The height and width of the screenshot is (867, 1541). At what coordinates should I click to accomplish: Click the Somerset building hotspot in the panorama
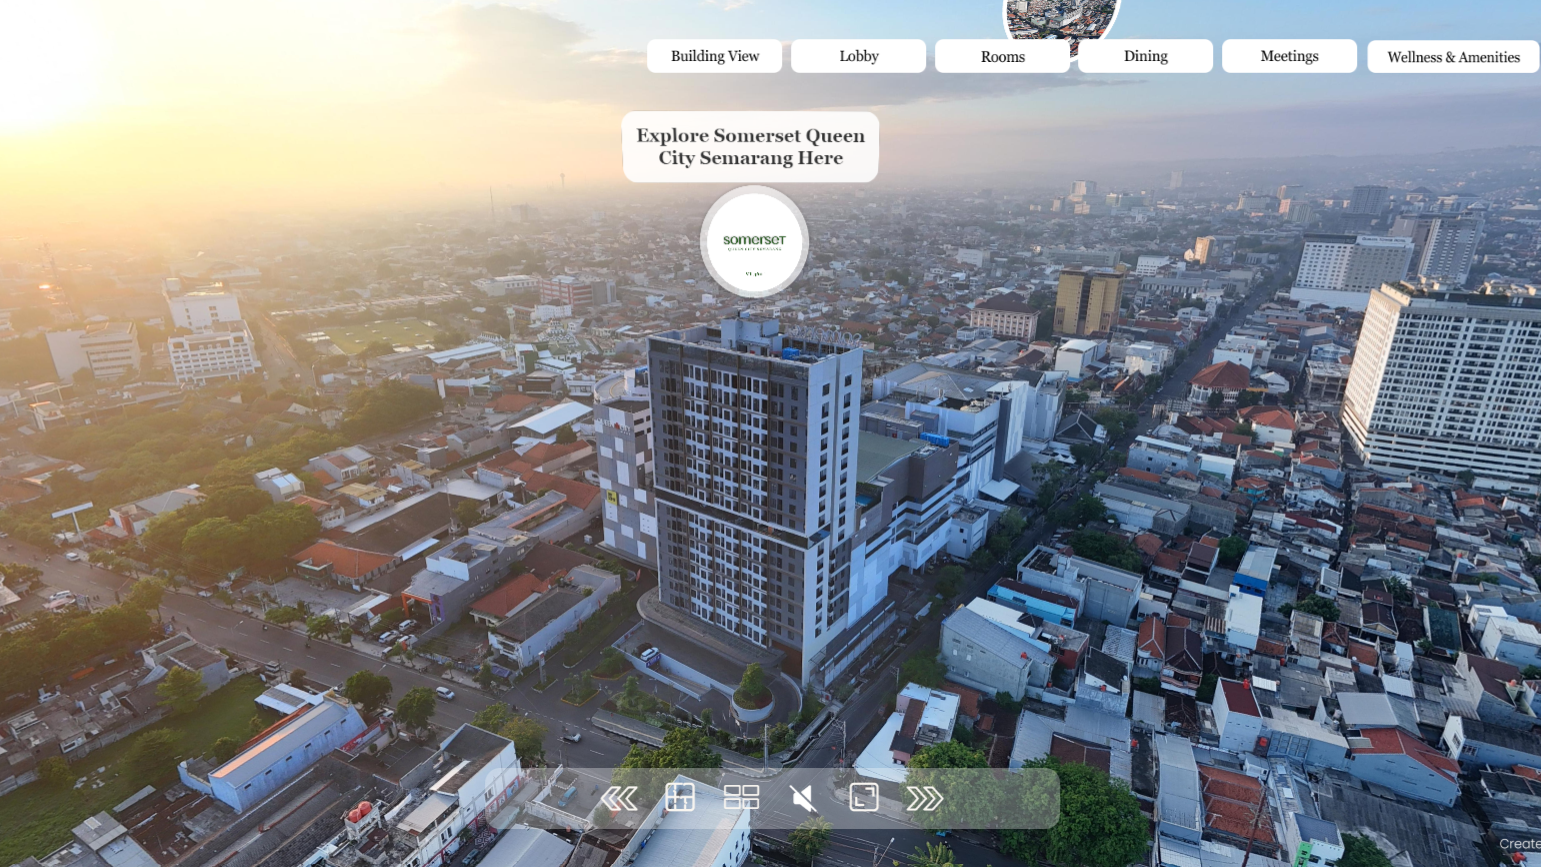point(754,241)
